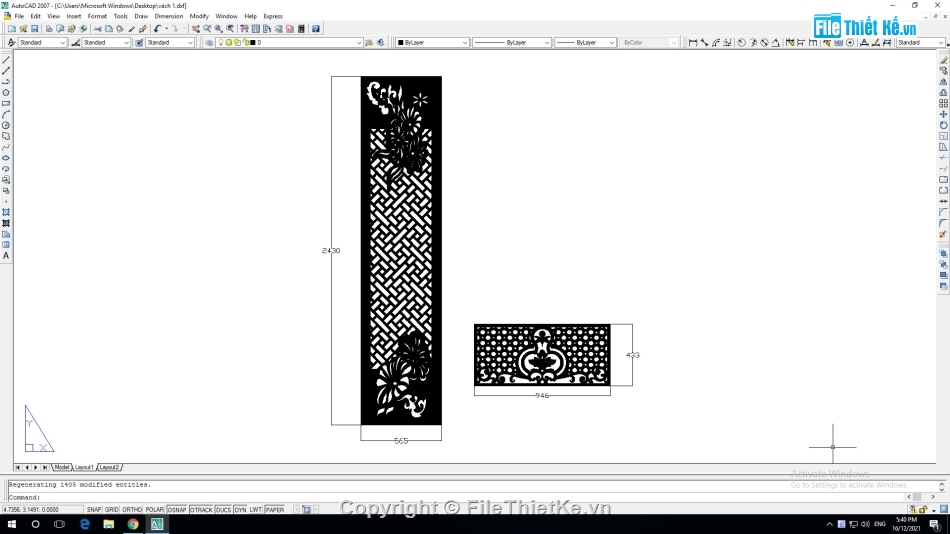The width and height of the screenshot is (950, 534).
Task: Open File Explorer from taskbar
Action: coord(108,524)
